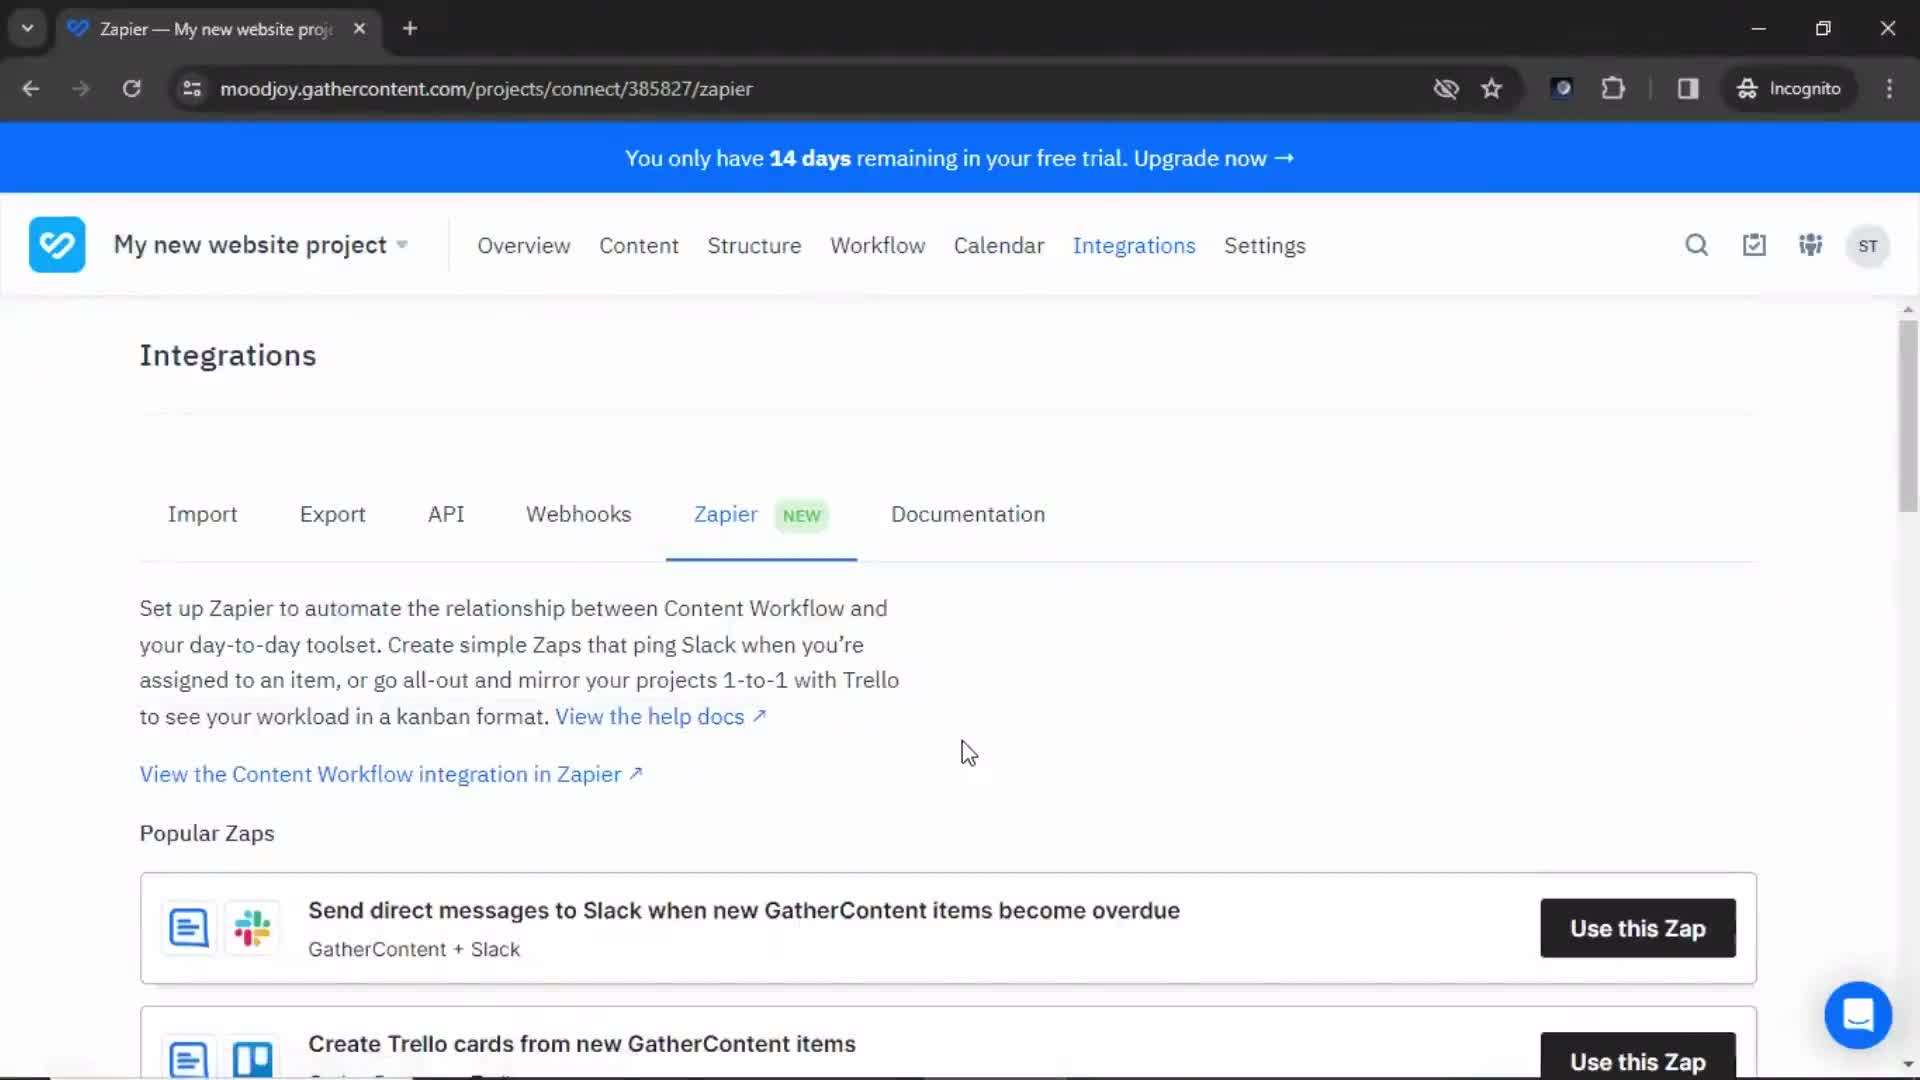This screenshot has height=1080, width=1920.
Task: Click the address bar URL
Action: 486,89
